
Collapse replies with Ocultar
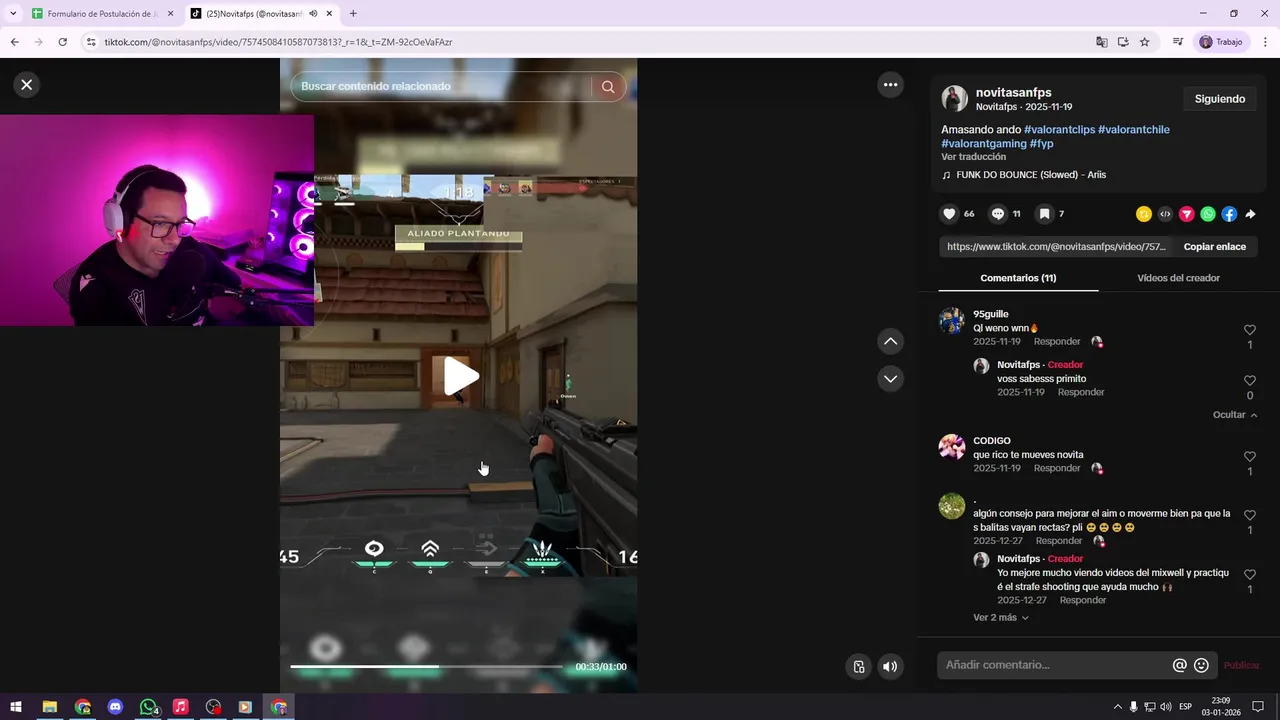(1235, 415)
